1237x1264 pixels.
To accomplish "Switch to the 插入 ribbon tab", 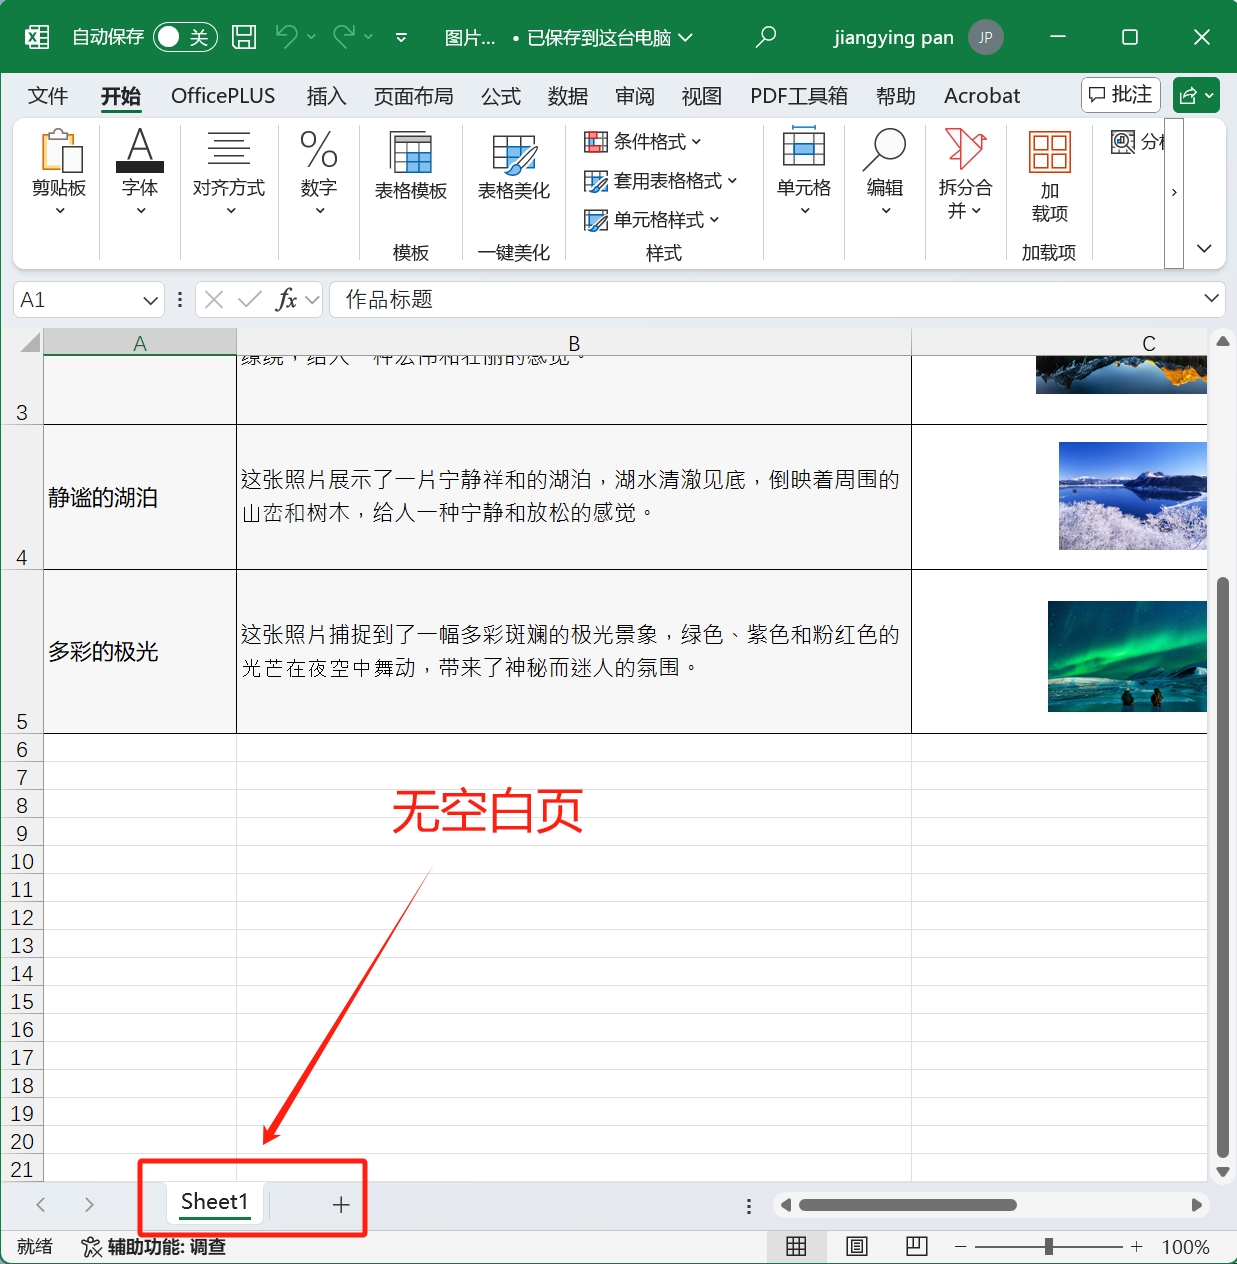I will coord(326,96).
